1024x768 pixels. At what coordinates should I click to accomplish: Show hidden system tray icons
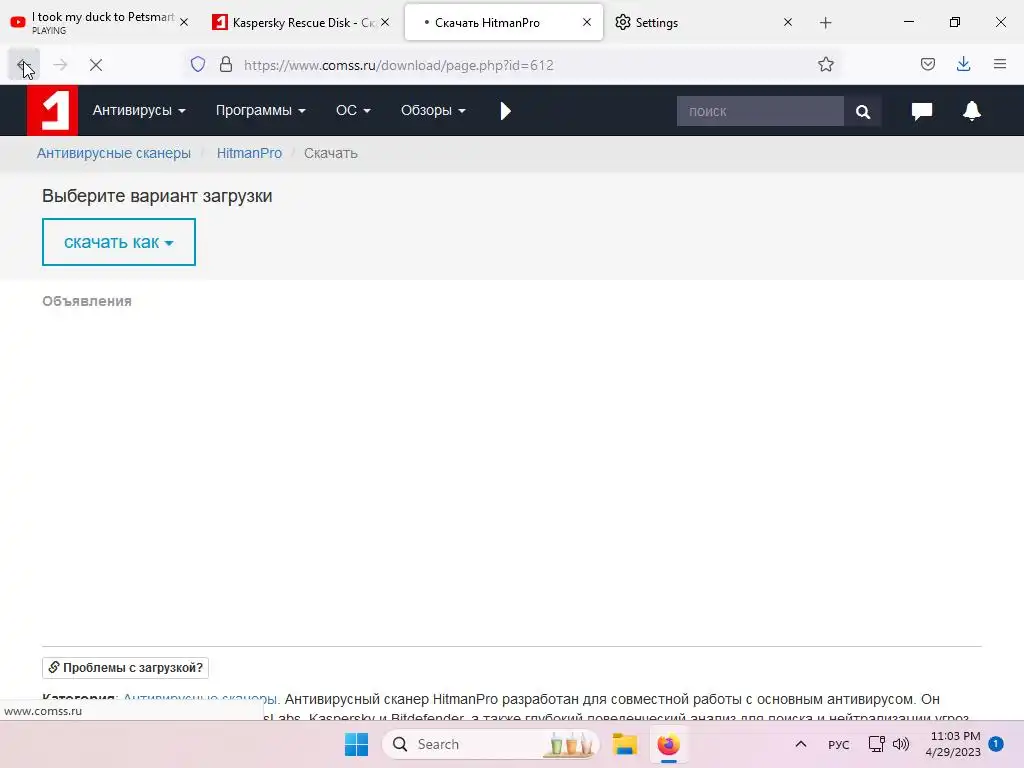pyautogui.click(x=801, y=744)
